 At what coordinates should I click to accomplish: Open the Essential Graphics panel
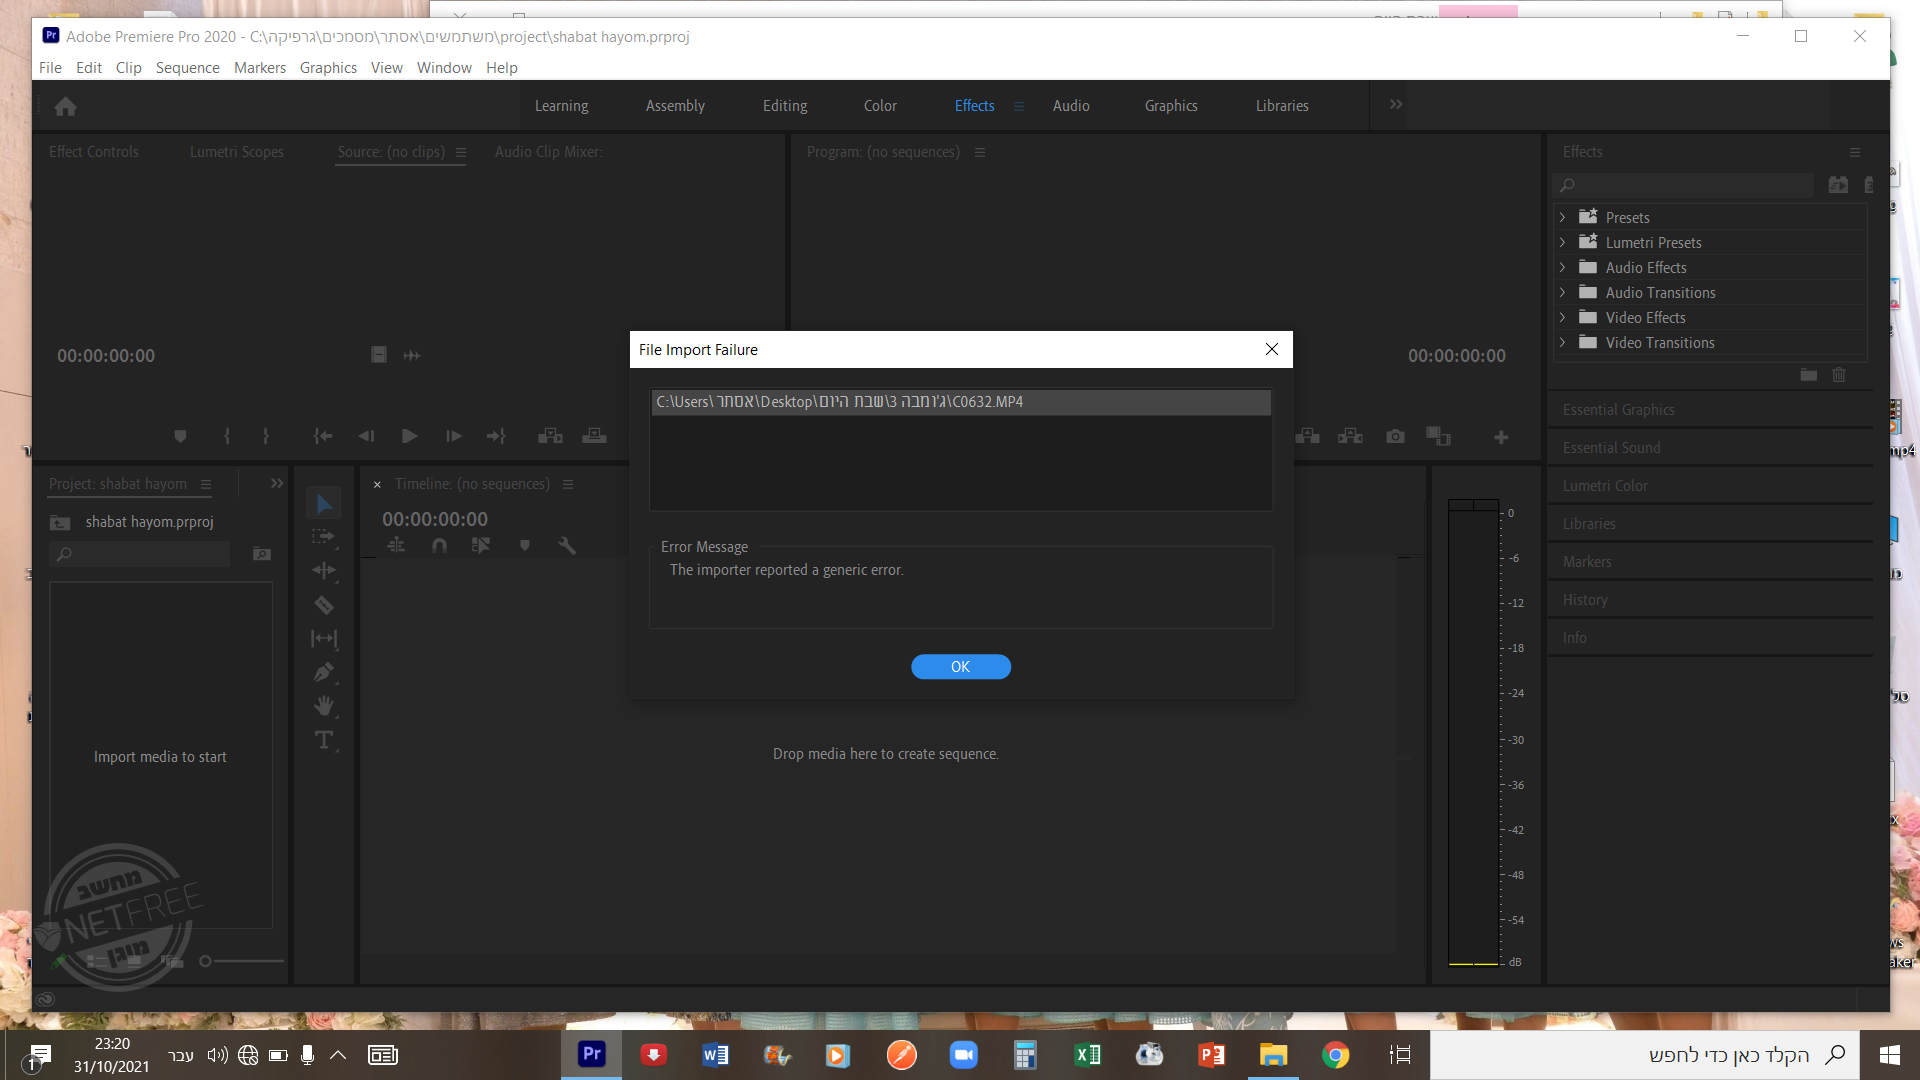(1618, 410)
